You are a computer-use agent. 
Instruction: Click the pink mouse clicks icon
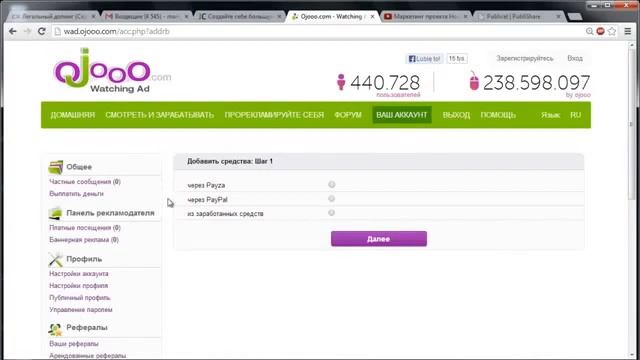click(x=473, y=80)
